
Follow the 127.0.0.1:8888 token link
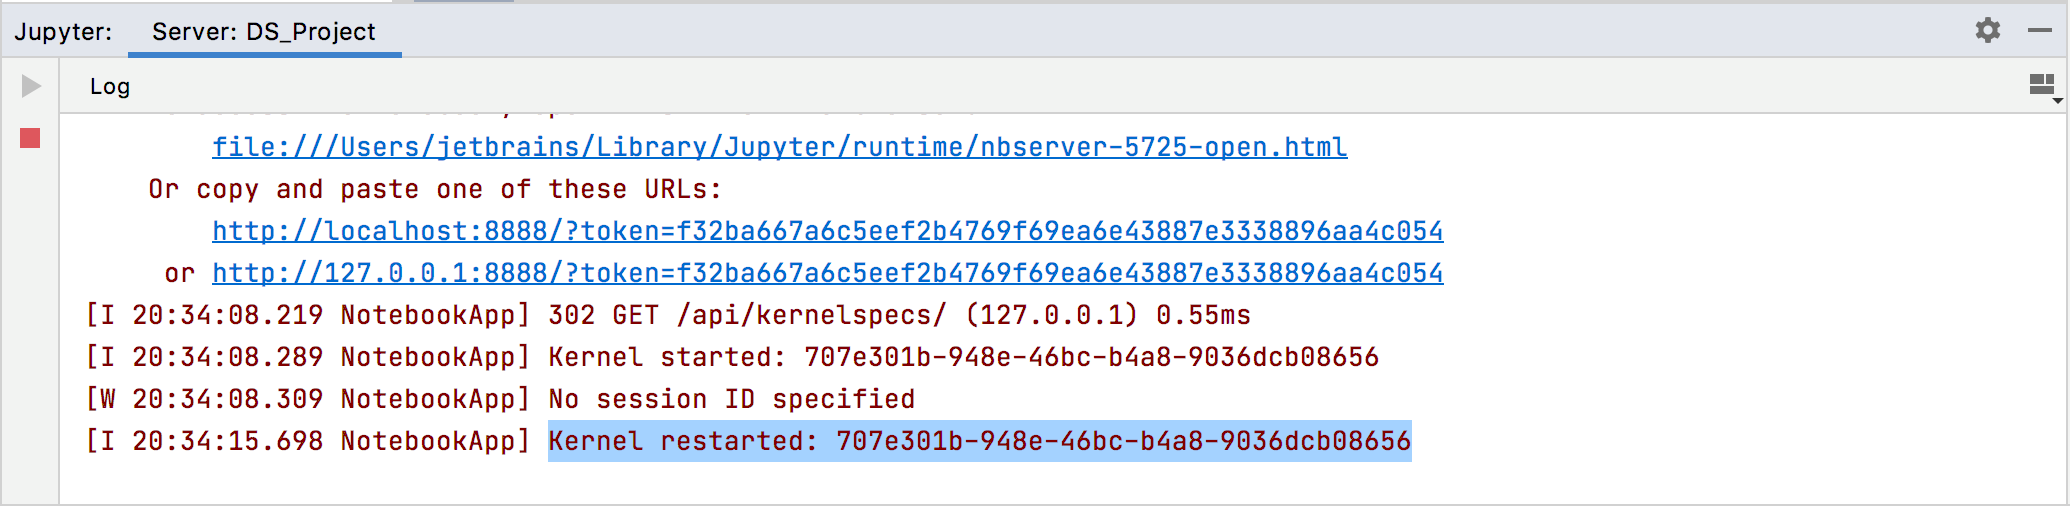827,274
